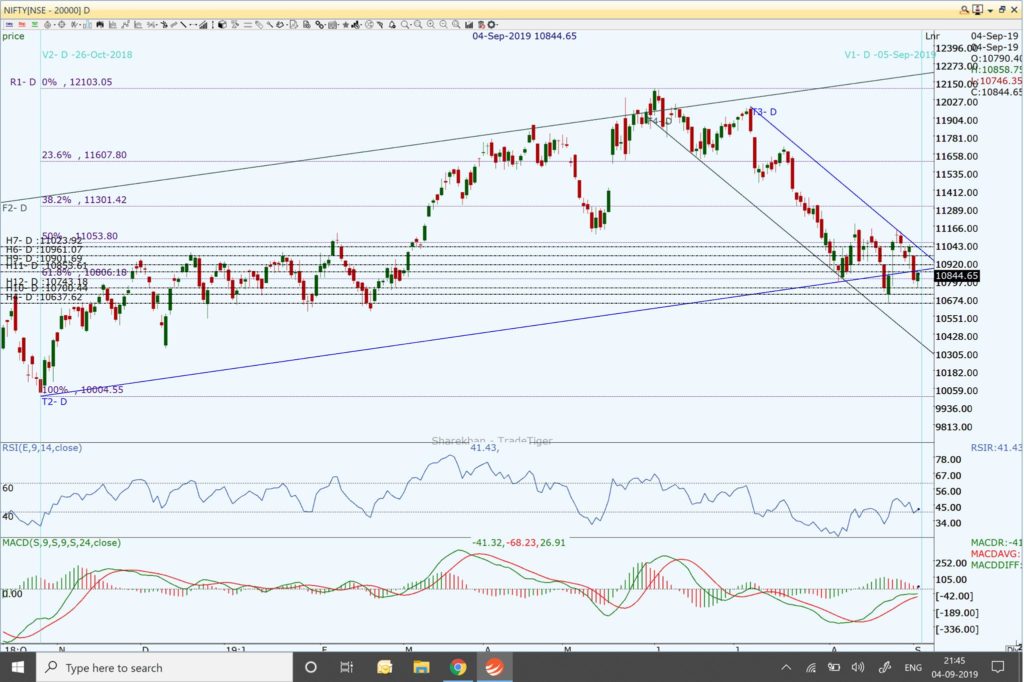
Task: Click the table grid toolbar icon
Action: [332, 25]
